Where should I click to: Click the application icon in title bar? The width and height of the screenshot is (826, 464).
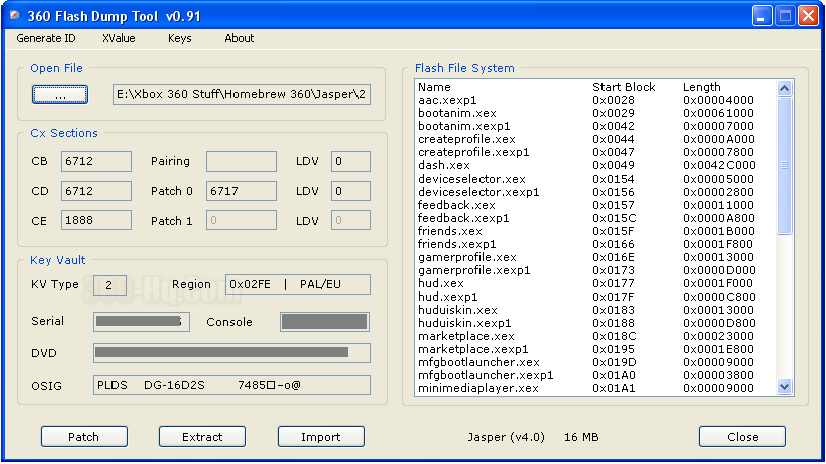tap(15, 16)
